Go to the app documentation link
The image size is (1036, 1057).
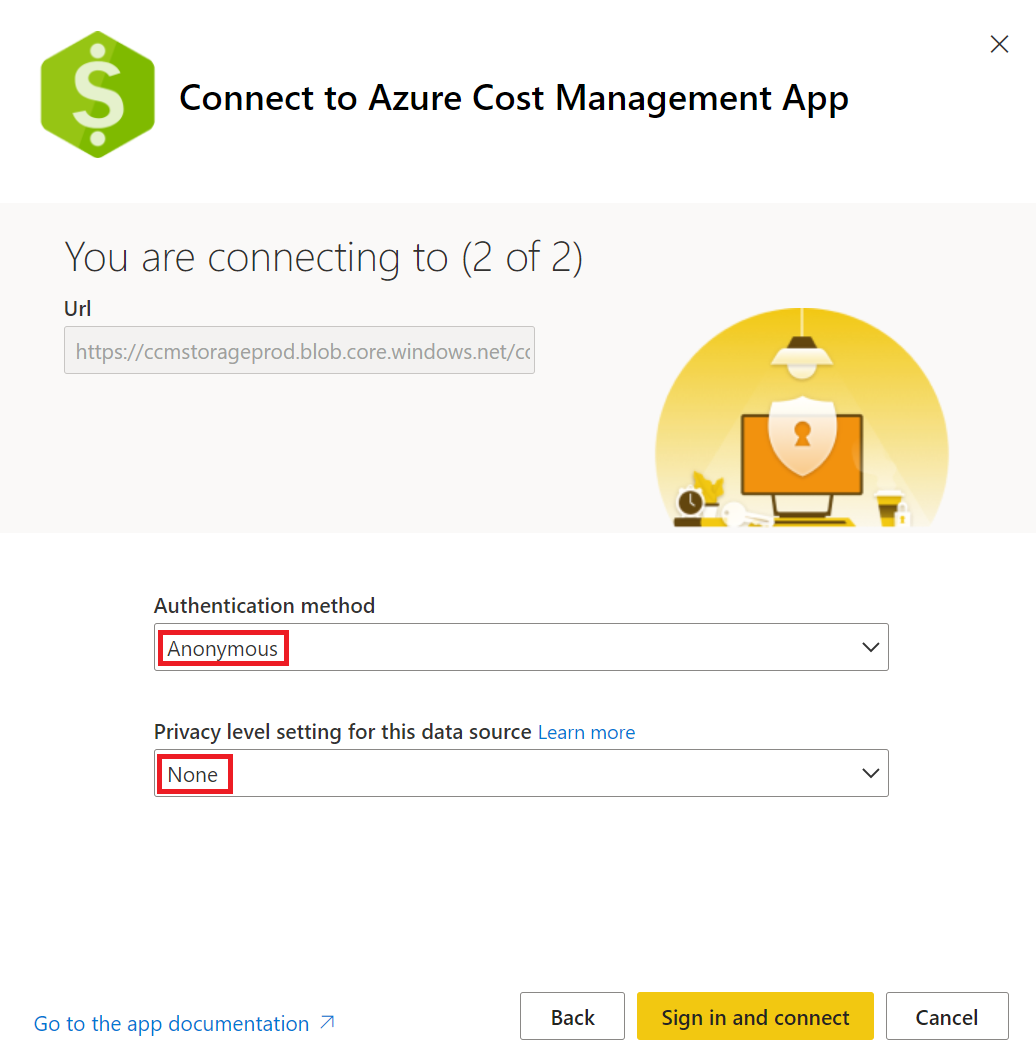171,1024
